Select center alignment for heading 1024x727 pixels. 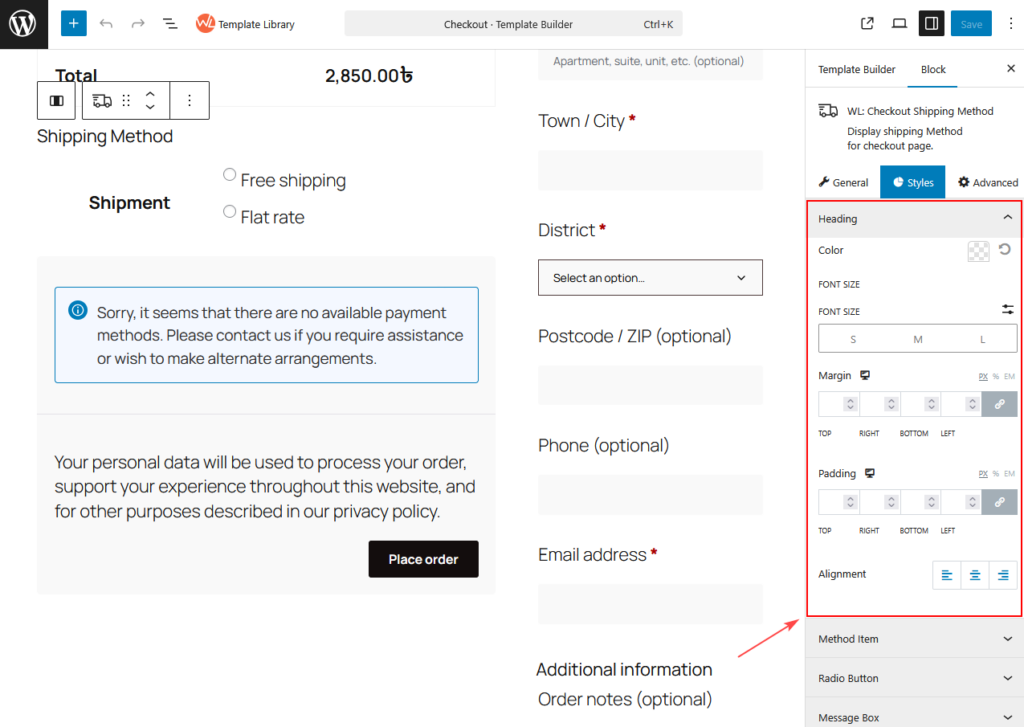click(x=974, y=575)
